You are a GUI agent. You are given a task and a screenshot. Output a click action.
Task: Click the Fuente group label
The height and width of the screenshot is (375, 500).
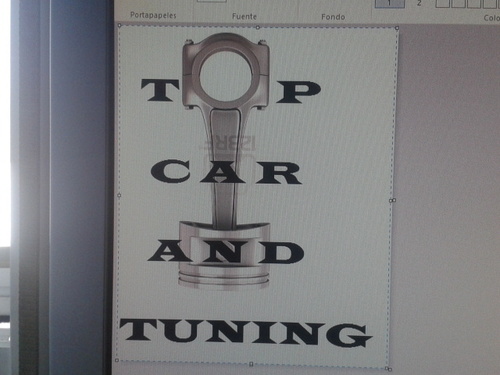tap(244, 16)
